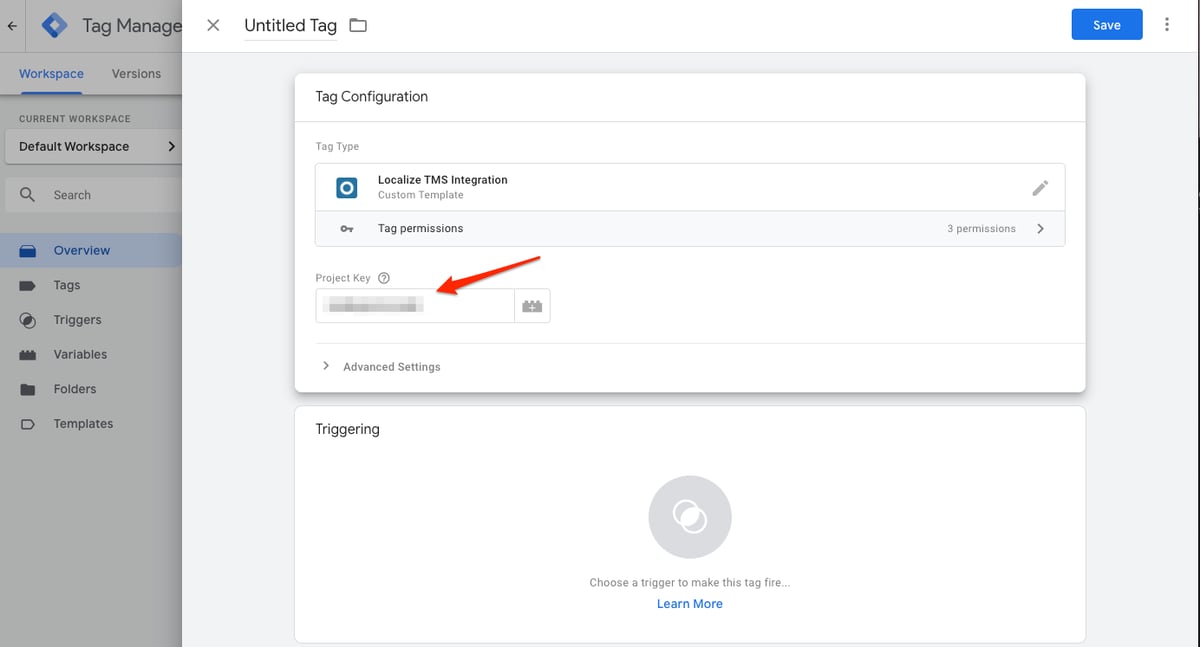Viewport: 1200px width, 647px height.
Task: Click the pencil edit icon for tag type
Action: 1040,187
